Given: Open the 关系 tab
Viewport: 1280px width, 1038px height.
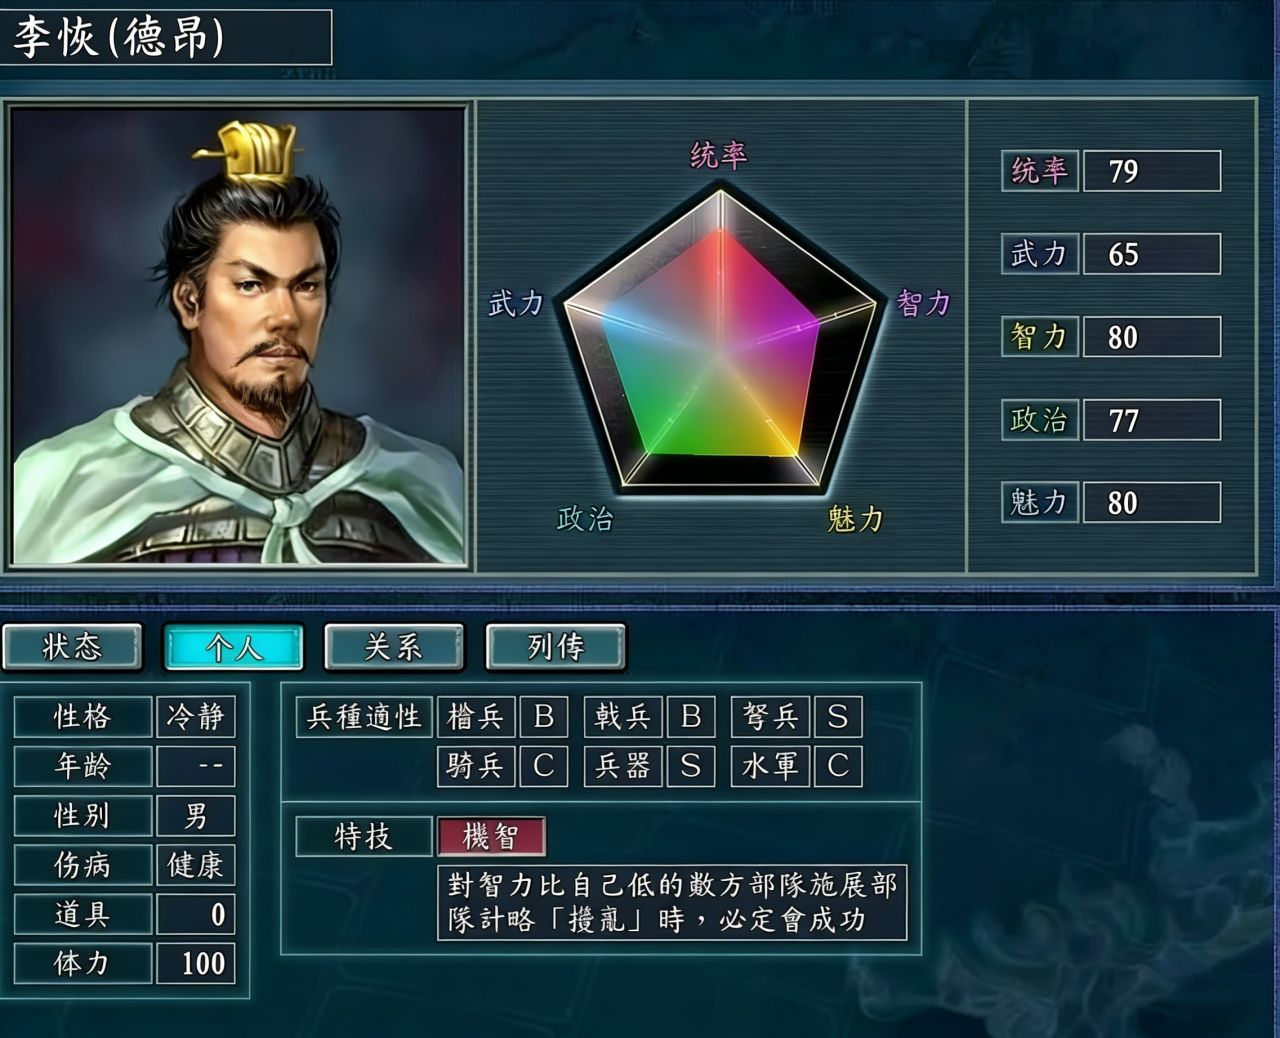Looking at the screenshot, I should click(394, 647).
